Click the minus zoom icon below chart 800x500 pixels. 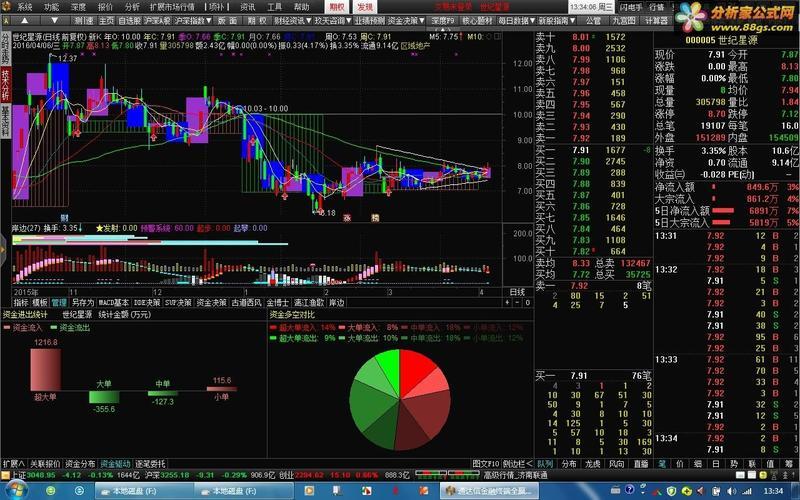(x=517, y=303)
